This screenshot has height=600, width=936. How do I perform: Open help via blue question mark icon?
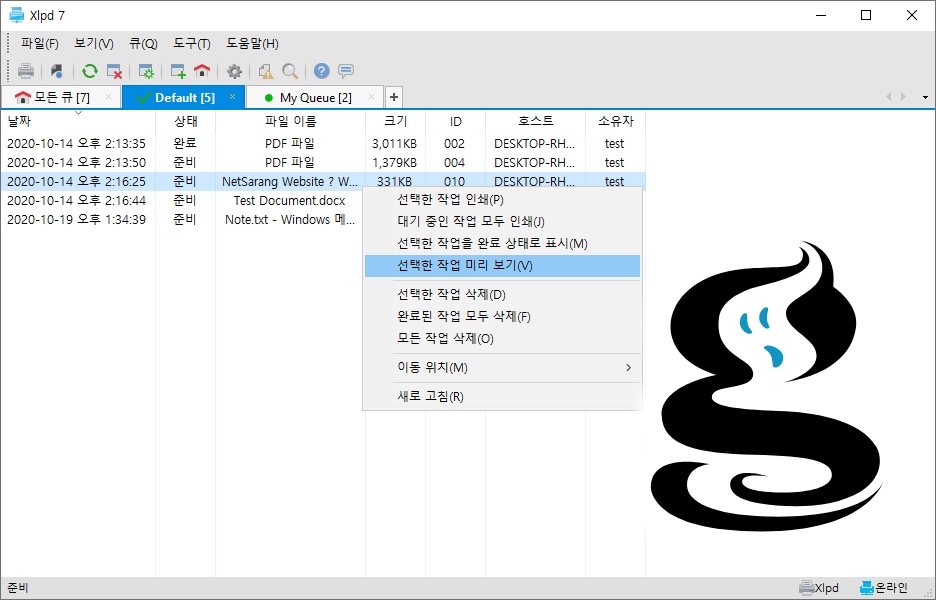pyautogui.click(x=322, y=71)
